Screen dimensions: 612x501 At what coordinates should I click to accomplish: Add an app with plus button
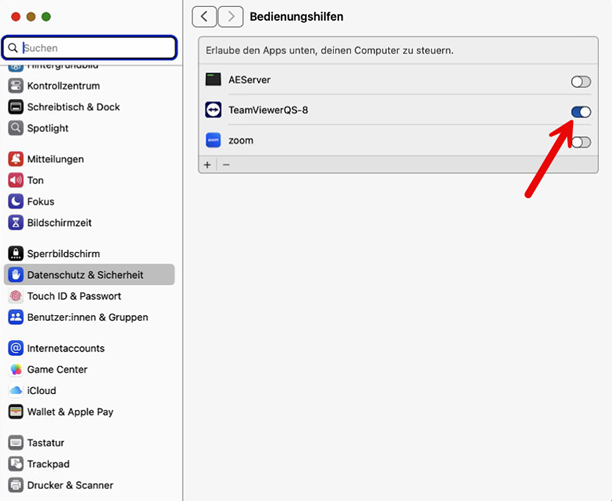[208, 164]
